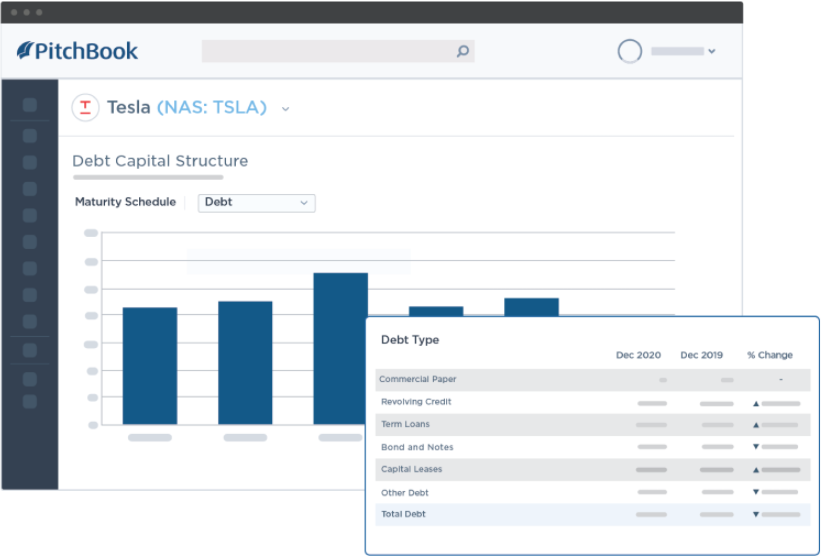Click the tallest bar in the chart

341,348
